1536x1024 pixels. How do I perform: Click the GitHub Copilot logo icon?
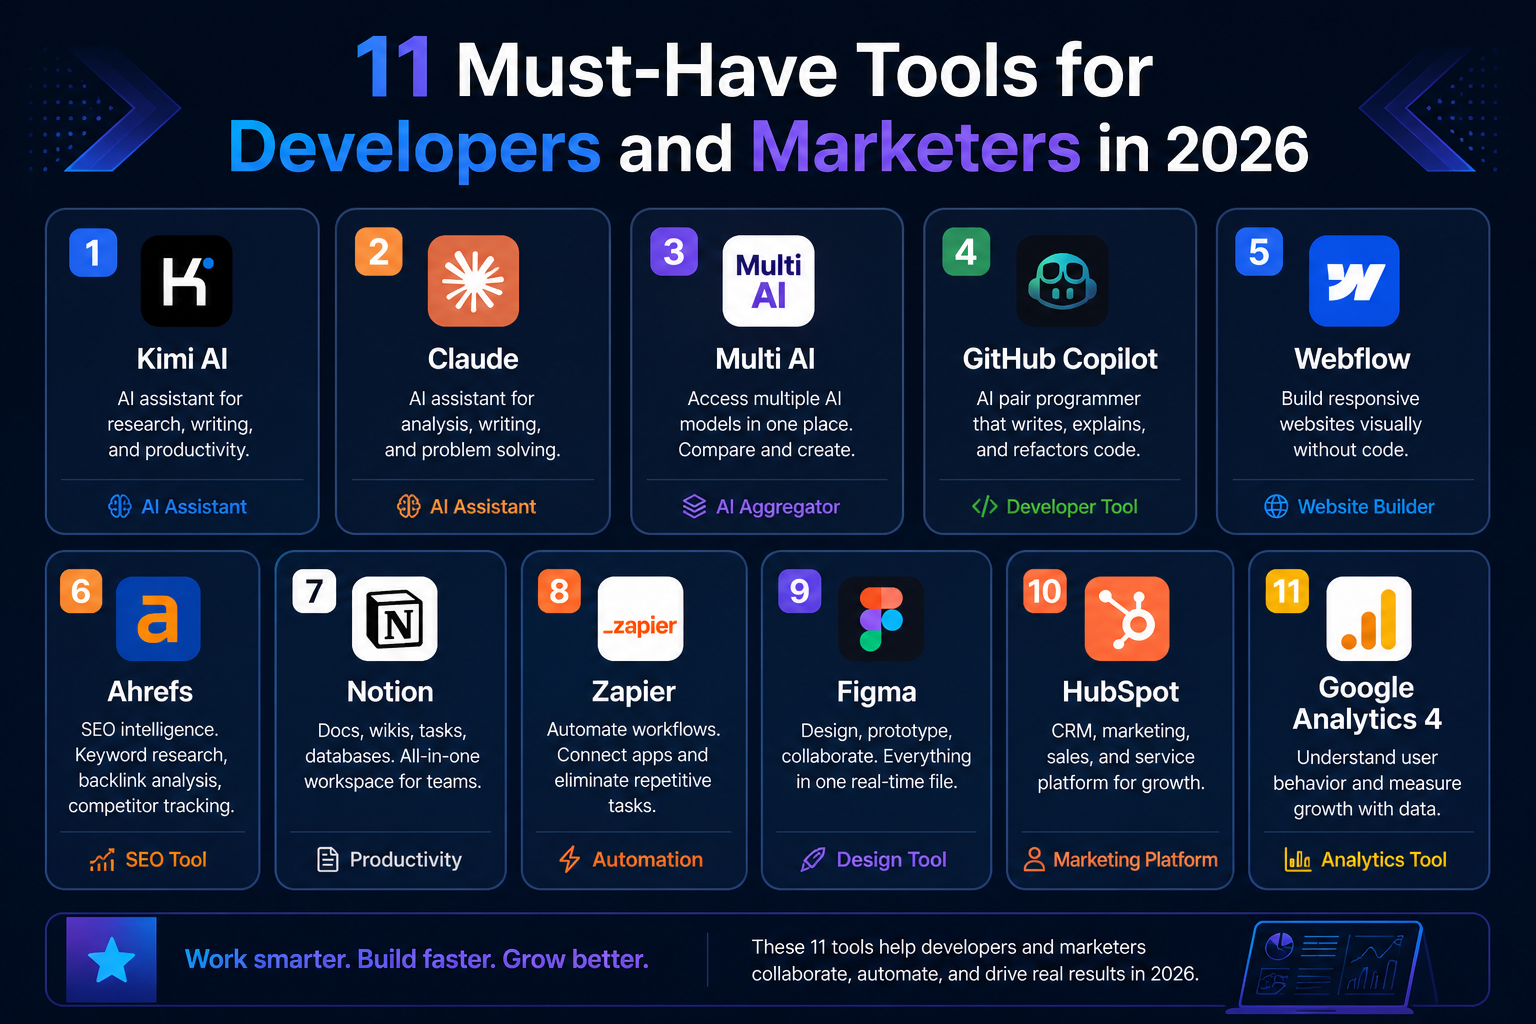1062,281
